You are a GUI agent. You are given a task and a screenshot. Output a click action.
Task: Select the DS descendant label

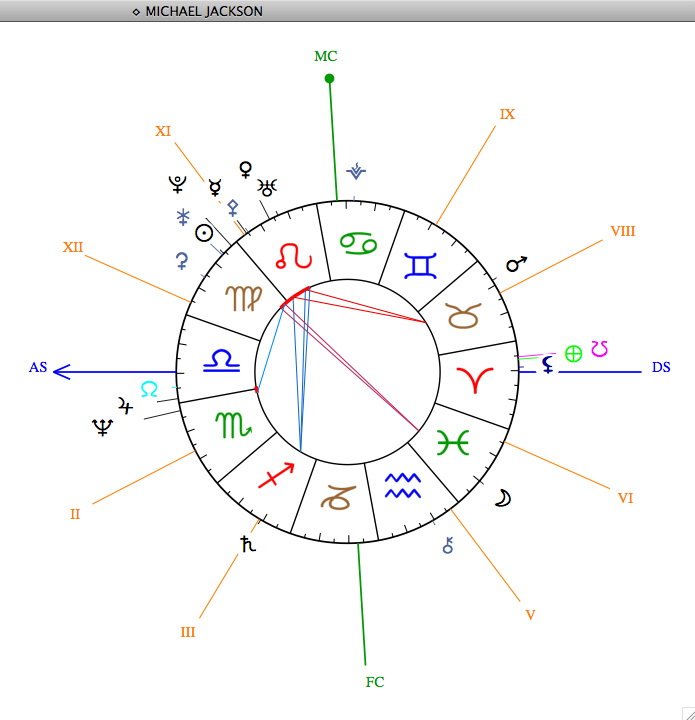661,367
